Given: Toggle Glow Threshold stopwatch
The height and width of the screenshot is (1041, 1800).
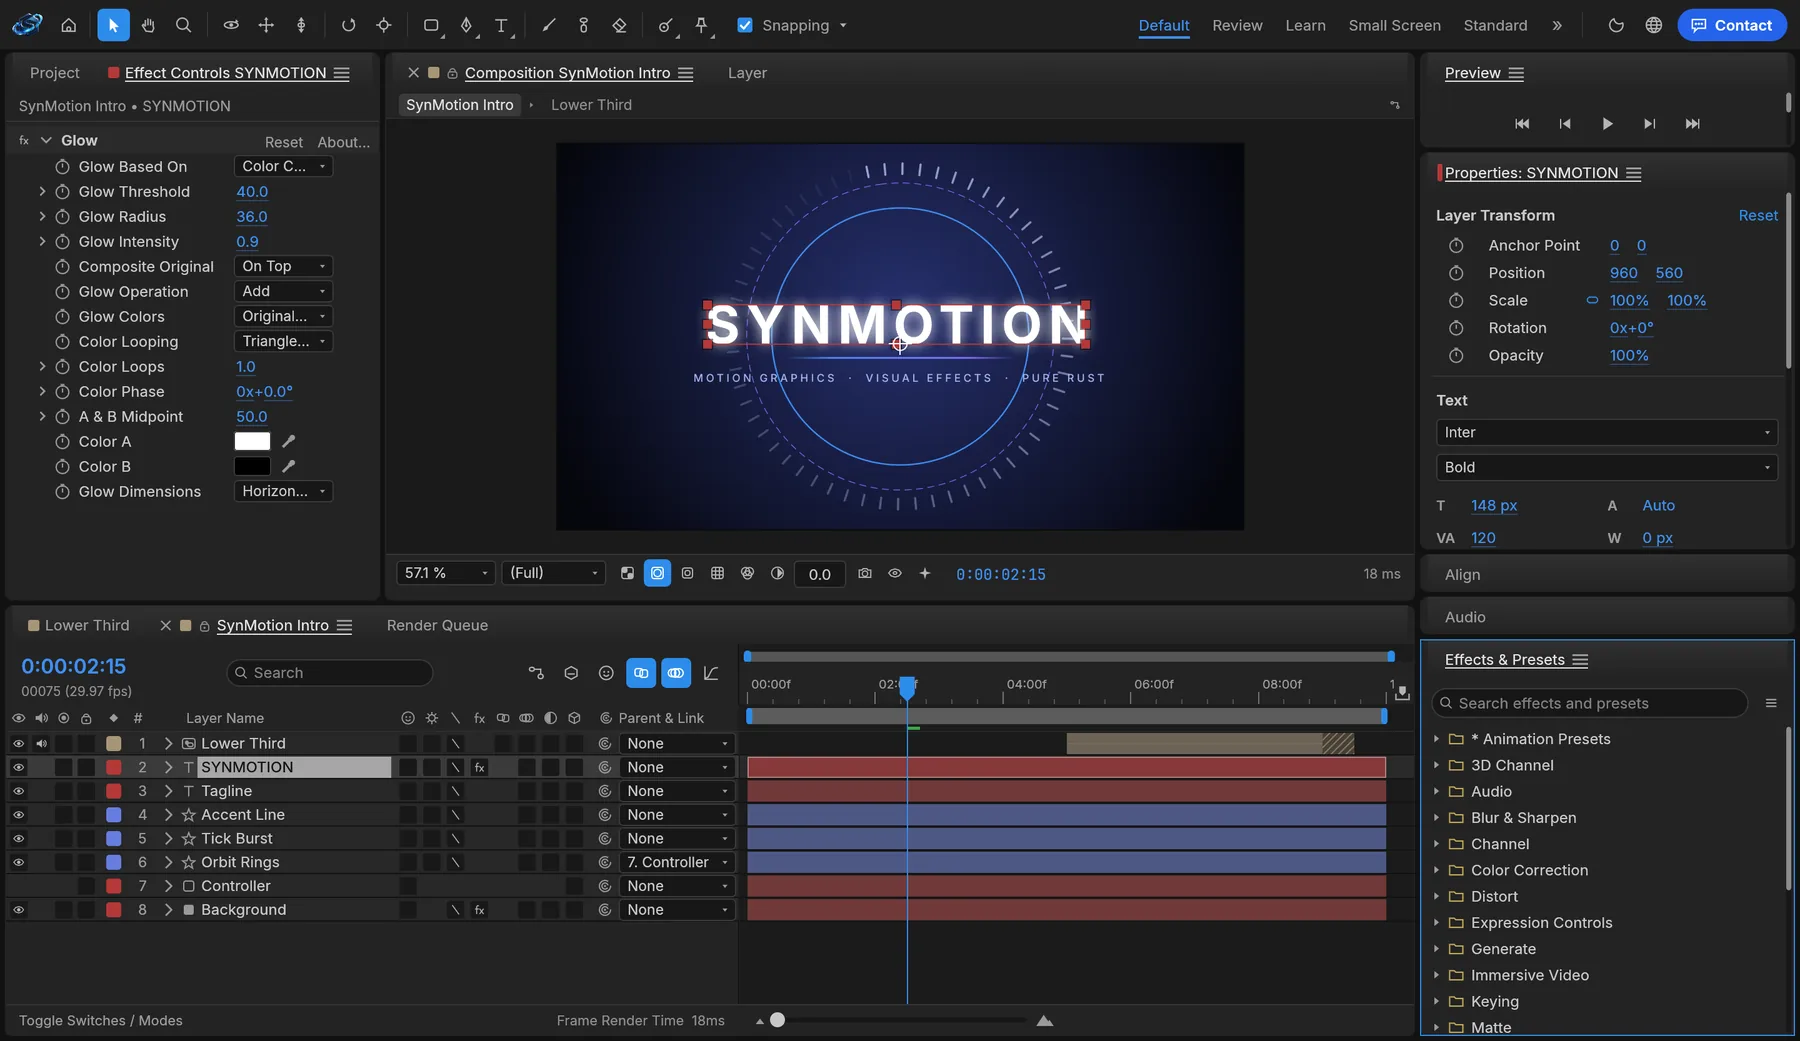Looking at the screenshot, I should click(x=62, y=191).
